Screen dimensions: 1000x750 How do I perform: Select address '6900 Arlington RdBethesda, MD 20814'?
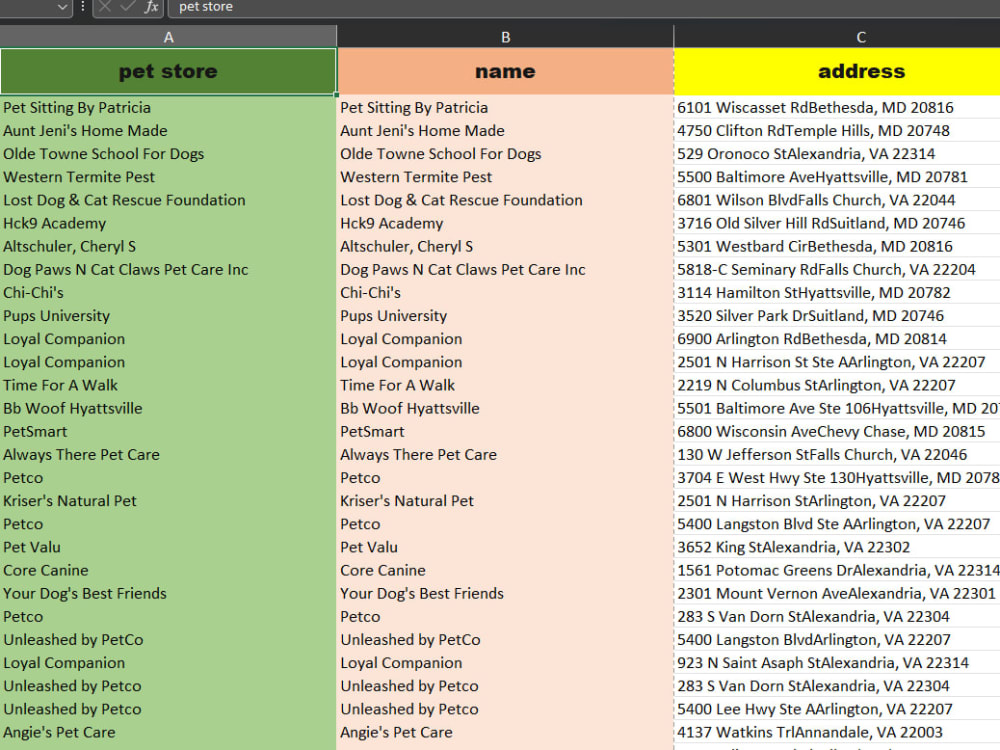[x=812, y=339]
